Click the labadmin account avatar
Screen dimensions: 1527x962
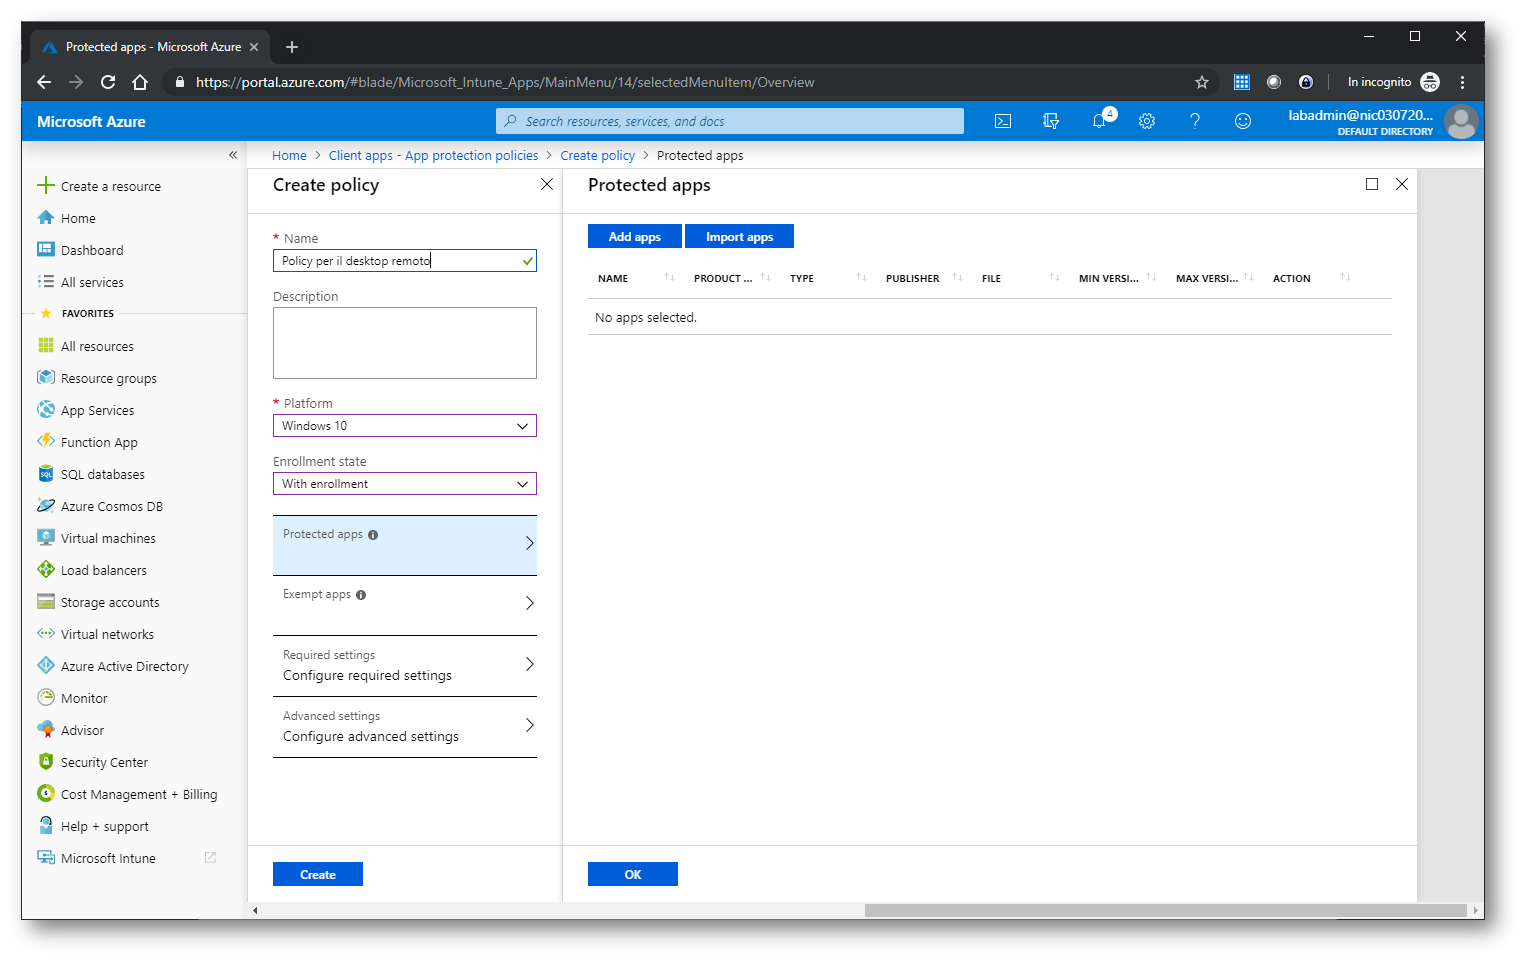click(x=1461, y=122)
